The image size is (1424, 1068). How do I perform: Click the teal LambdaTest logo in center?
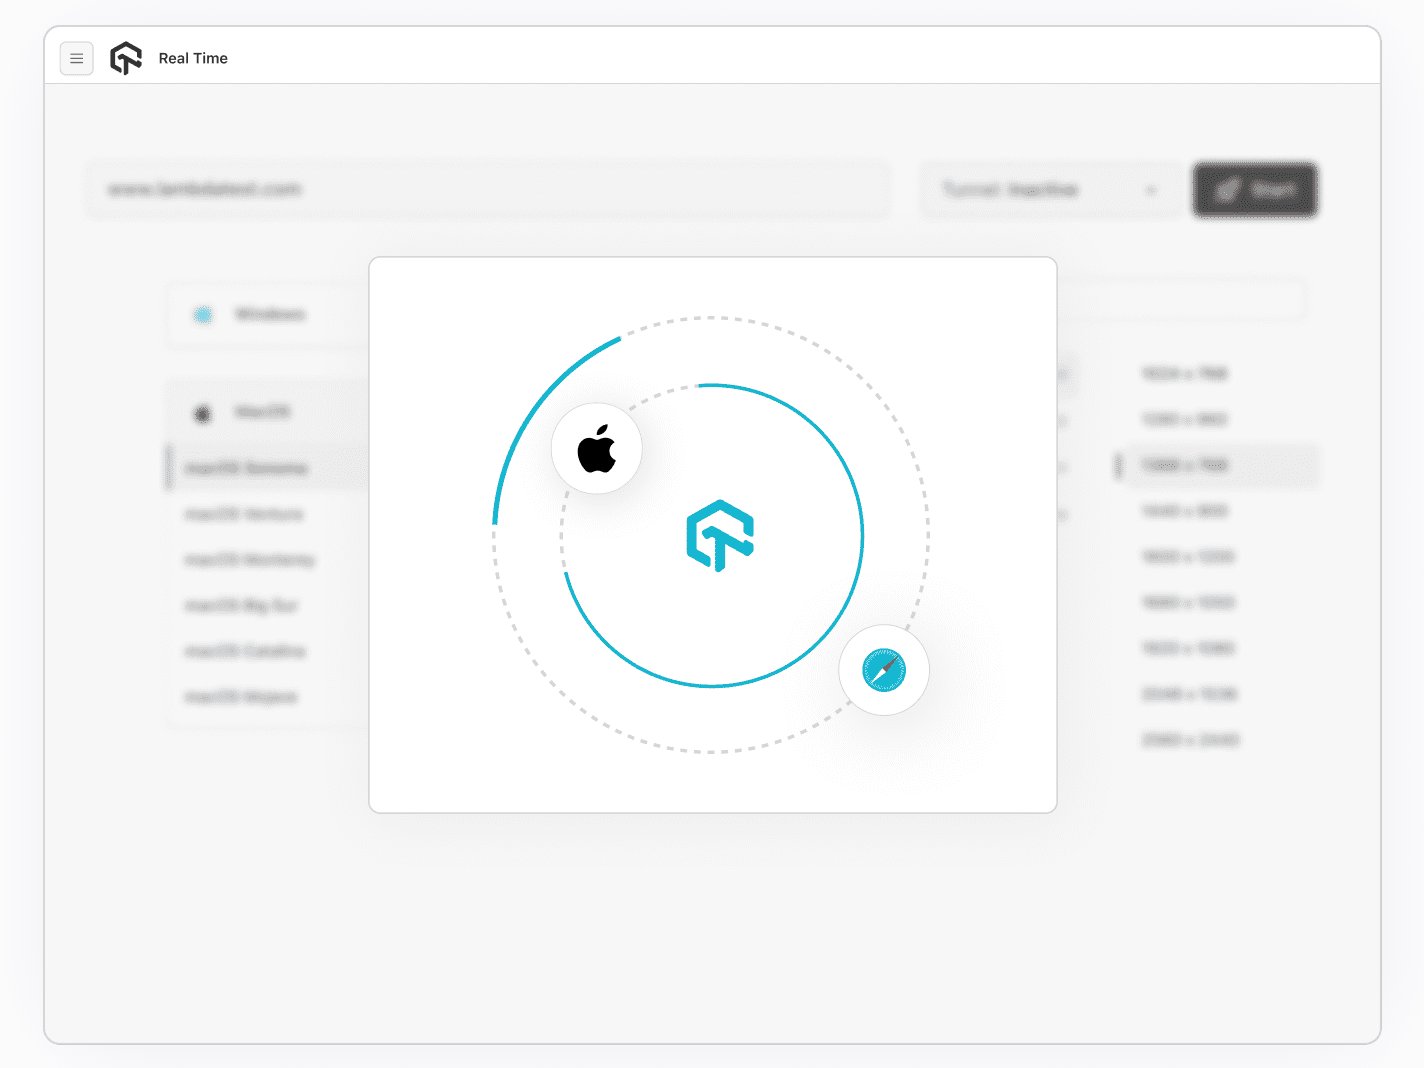(x=719, y=535)
